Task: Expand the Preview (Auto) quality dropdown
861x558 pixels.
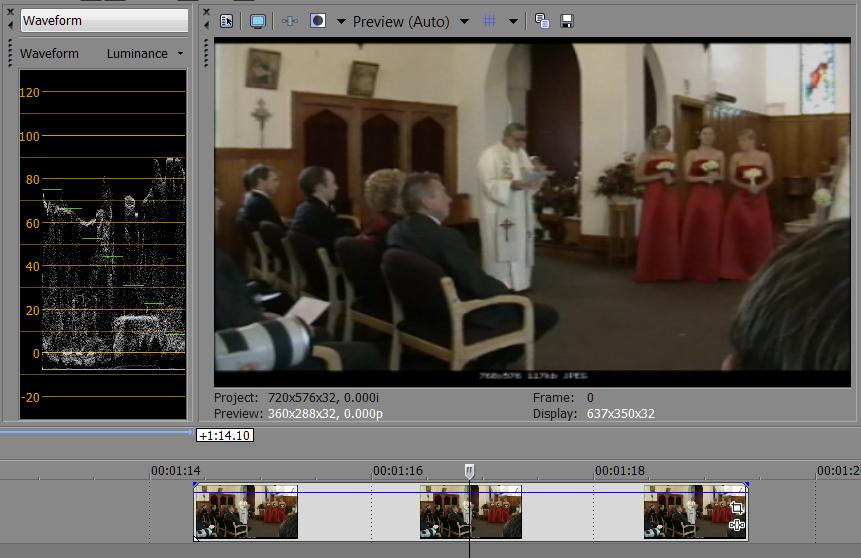Action: (464, 22)
